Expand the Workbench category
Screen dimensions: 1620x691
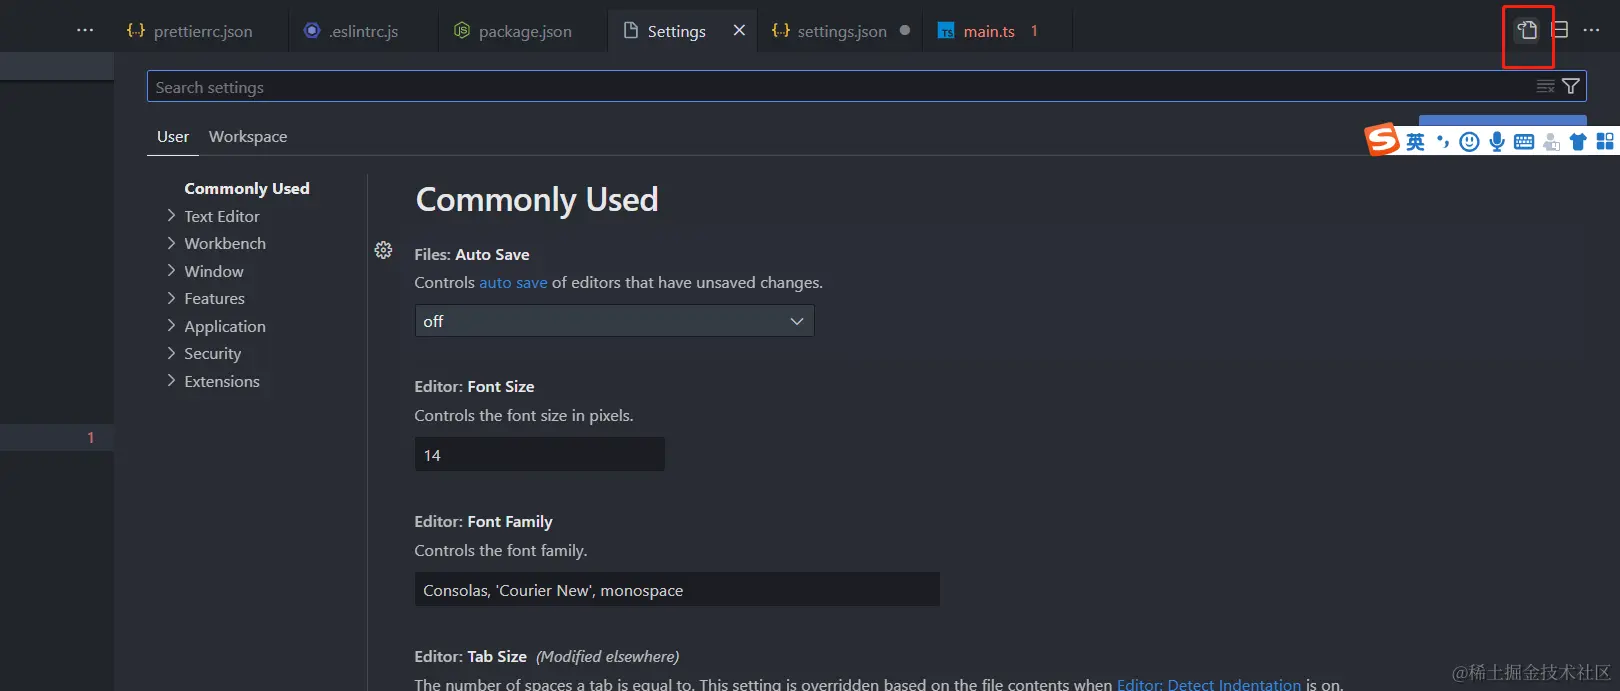[216, 243]
